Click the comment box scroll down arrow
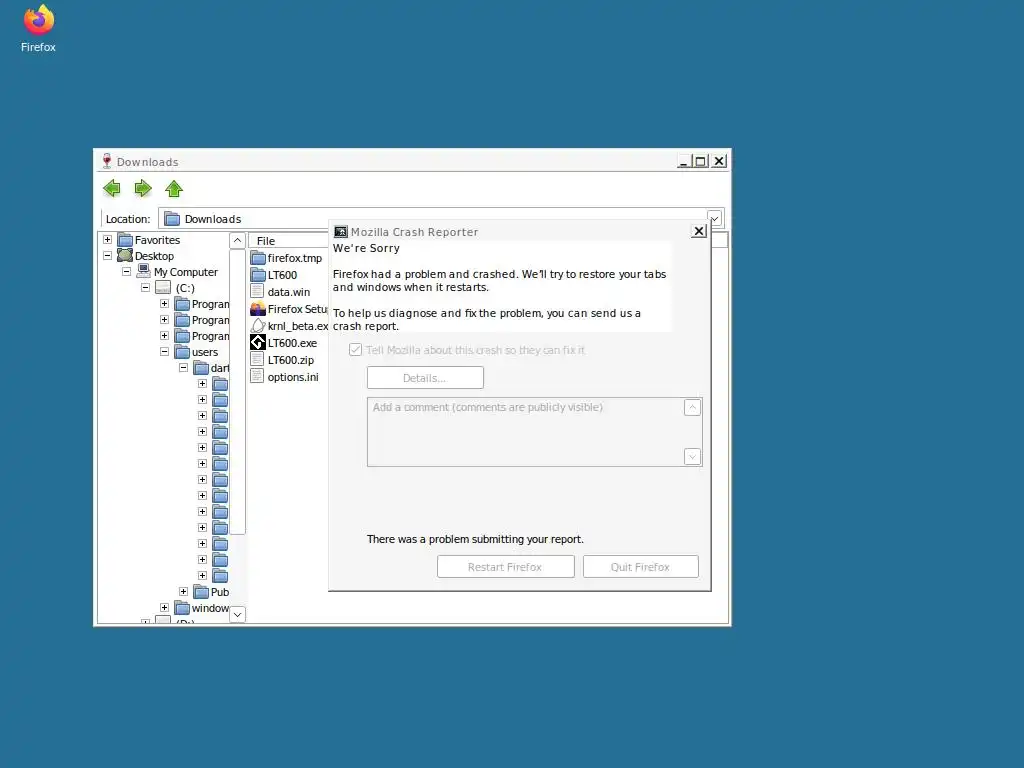The height and width of the screenshot is (768, 1024). [x=693, y=456]
